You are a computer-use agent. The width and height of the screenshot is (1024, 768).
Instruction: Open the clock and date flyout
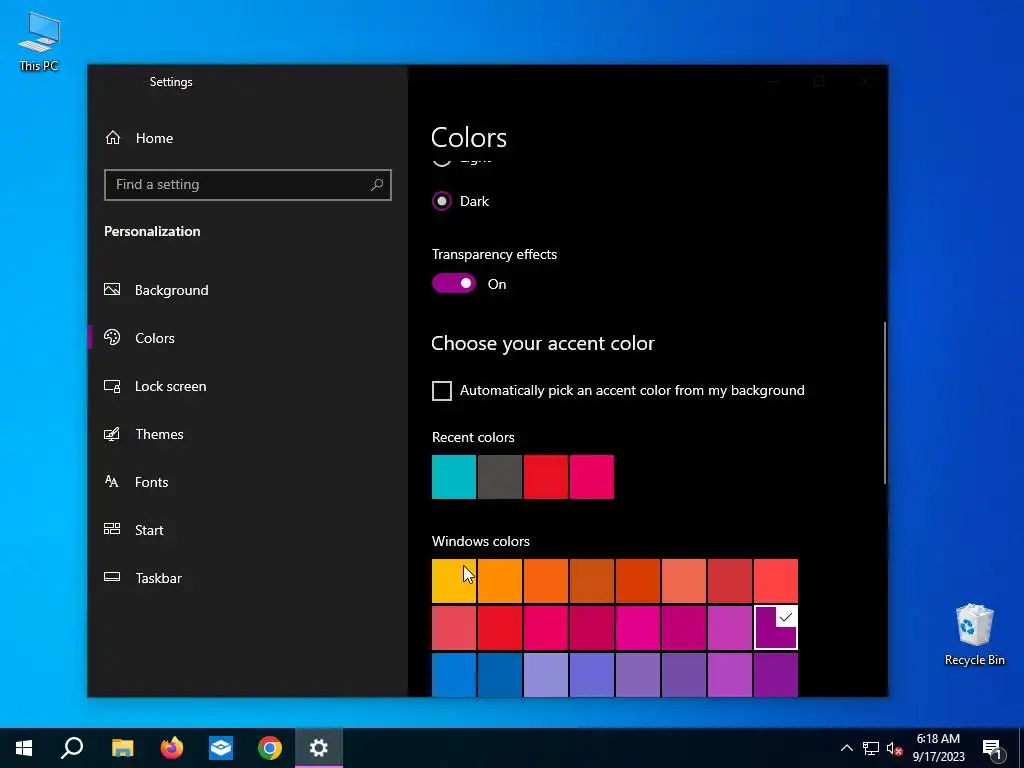(938, 748)
